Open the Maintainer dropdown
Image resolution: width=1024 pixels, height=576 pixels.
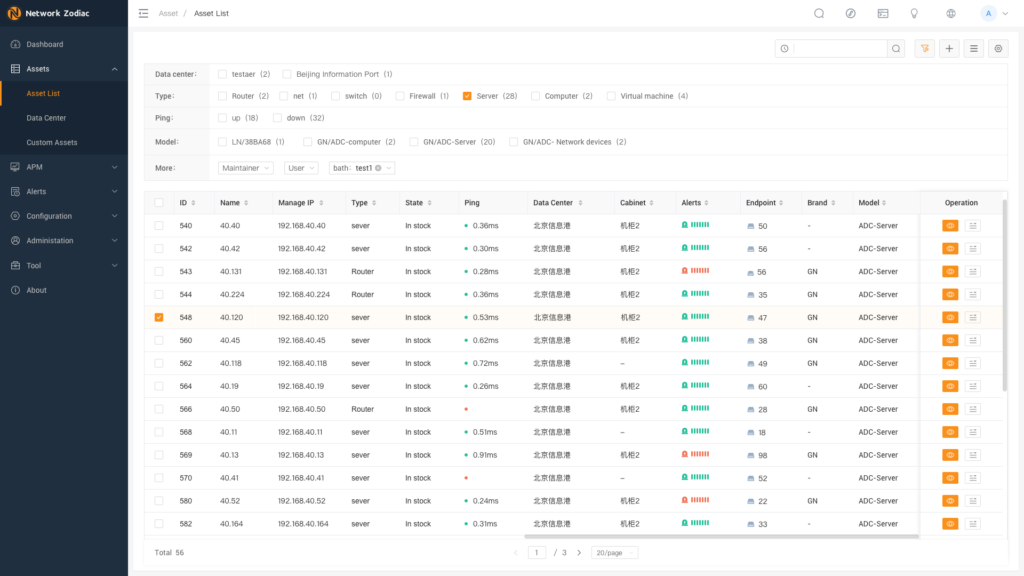pos(246,168)
